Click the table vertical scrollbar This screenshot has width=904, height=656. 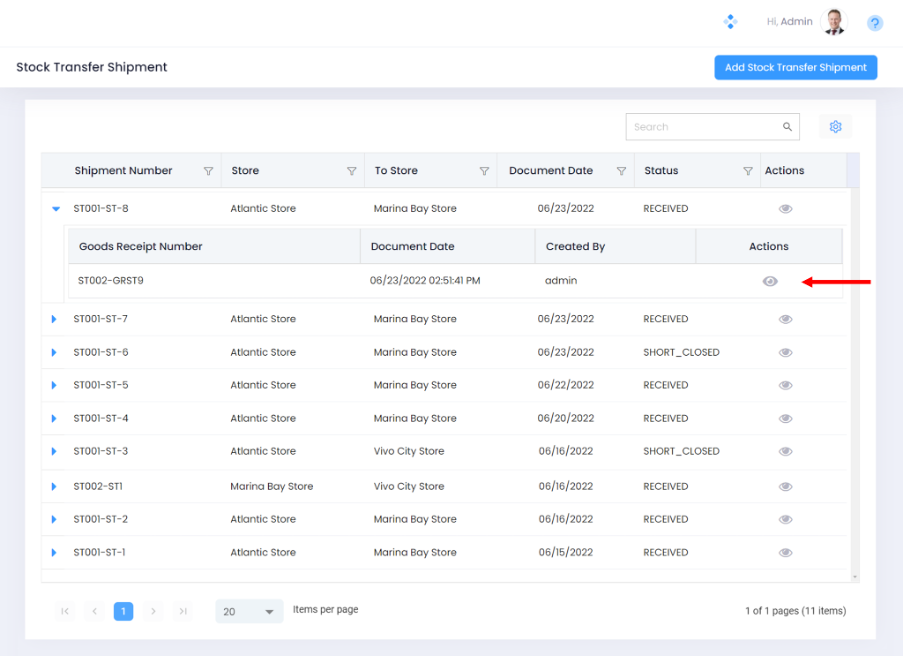pyautogui.click(x=852, y=380)
